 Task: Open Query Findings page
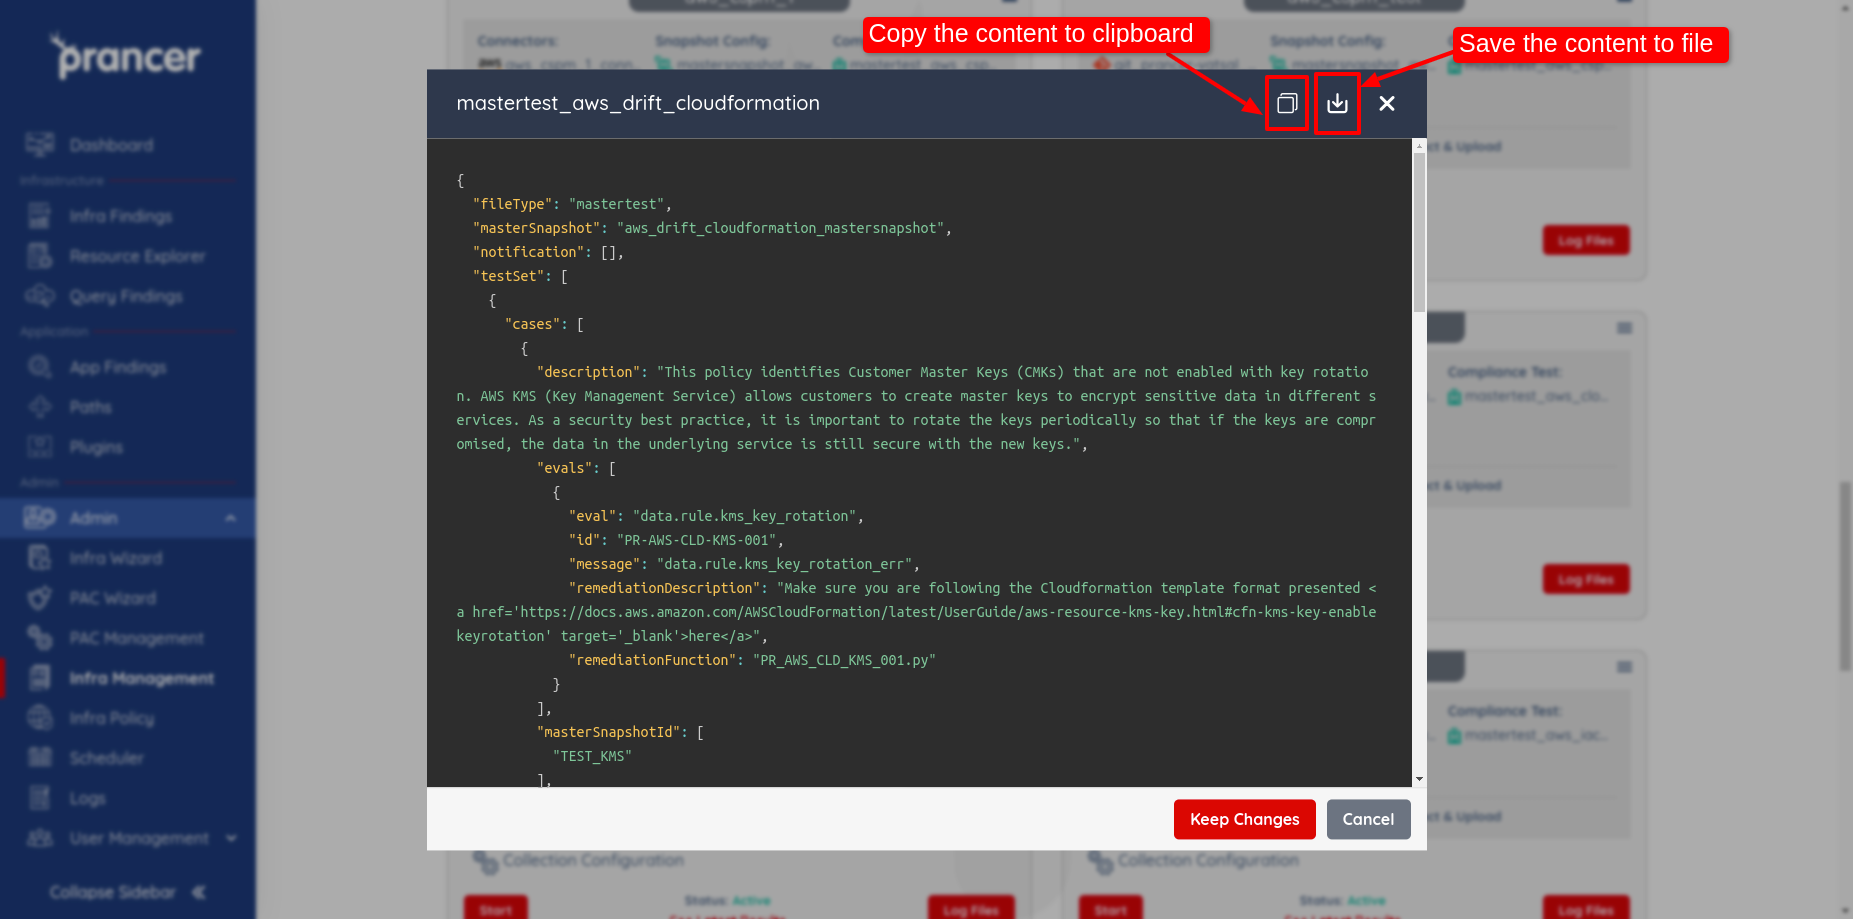(126, 296)
